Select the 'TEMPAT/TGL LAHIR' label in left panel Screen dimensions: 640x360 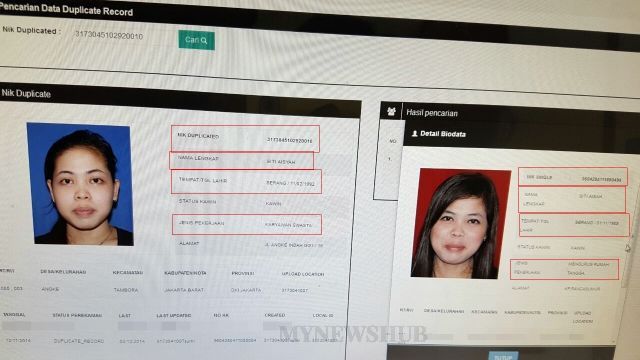(203, 180)
